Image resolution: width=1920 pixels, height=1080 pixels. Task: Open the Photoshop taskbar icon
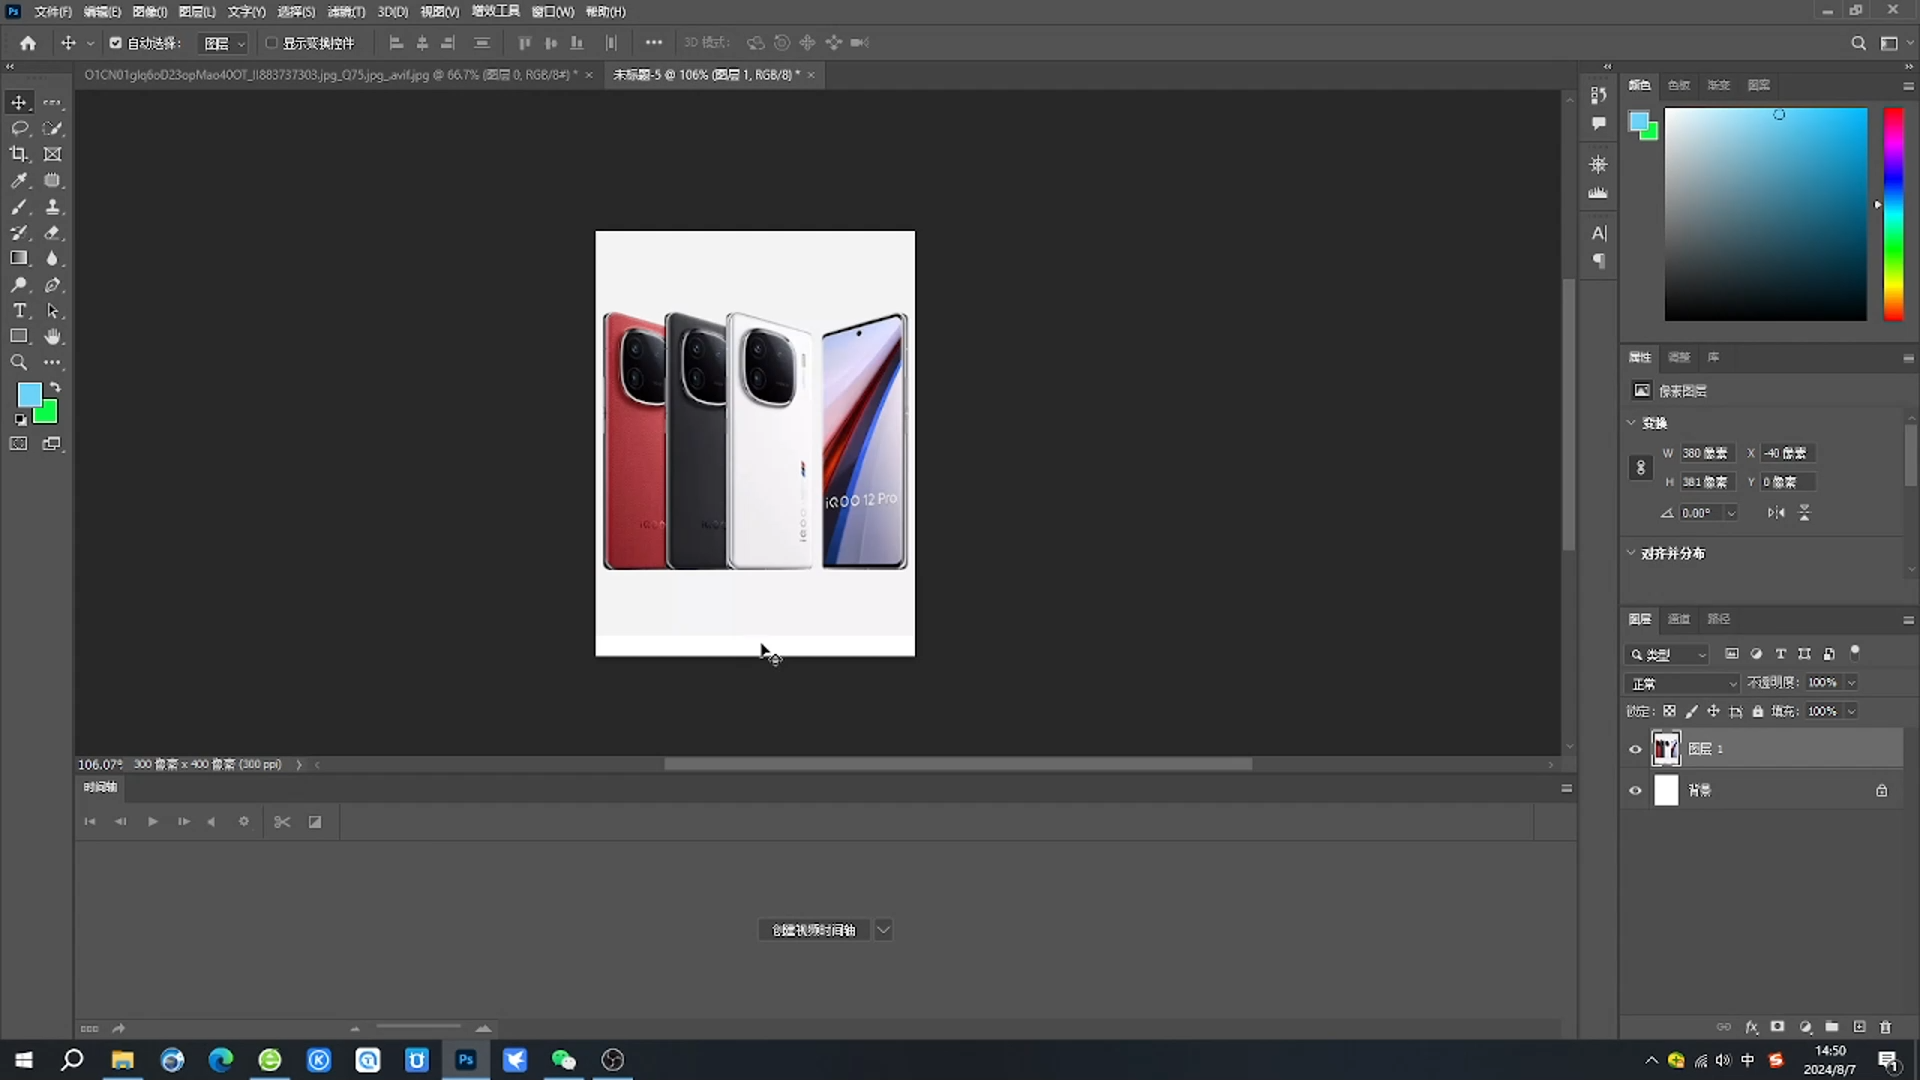click(466, 1060)
